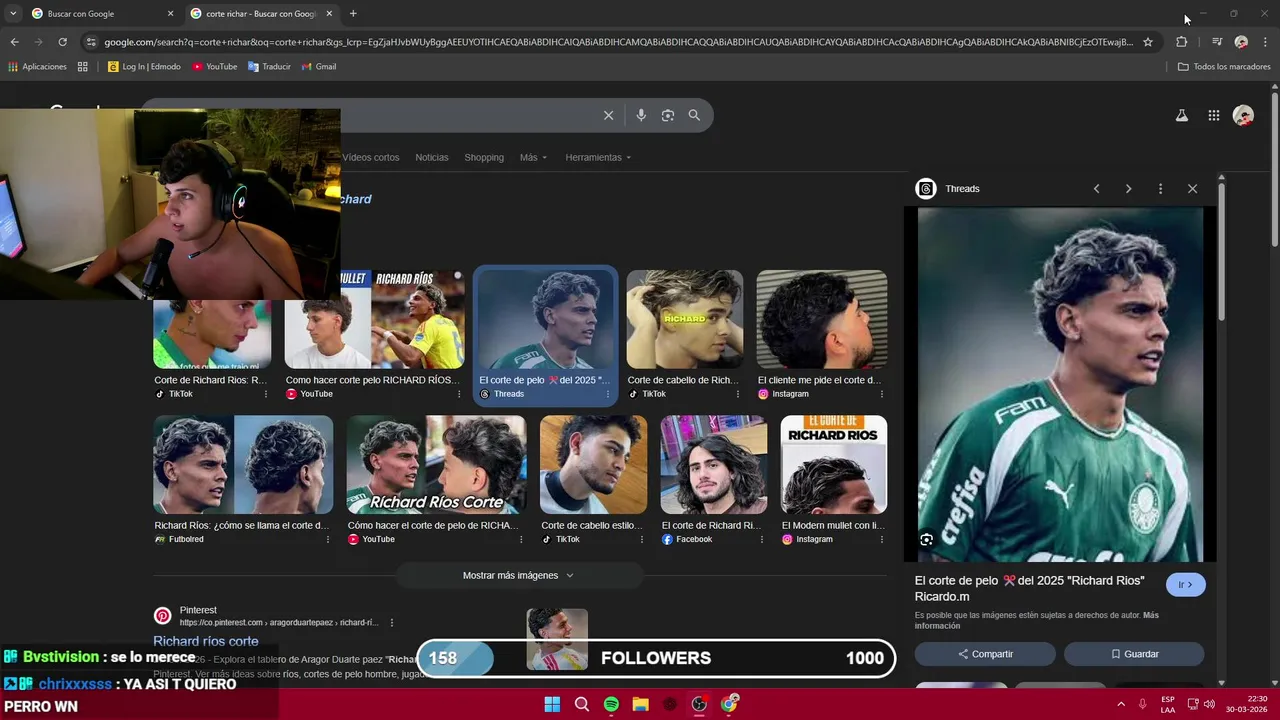Open new browser tab

click(x=353, y=13)
